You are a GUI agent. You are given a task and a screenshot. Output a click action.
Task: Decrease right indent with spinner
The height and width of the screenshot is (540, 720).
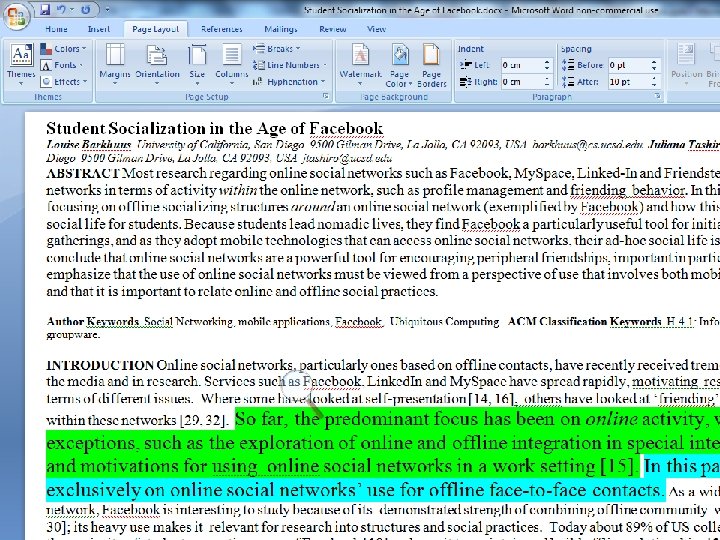[x=547, y=85]
